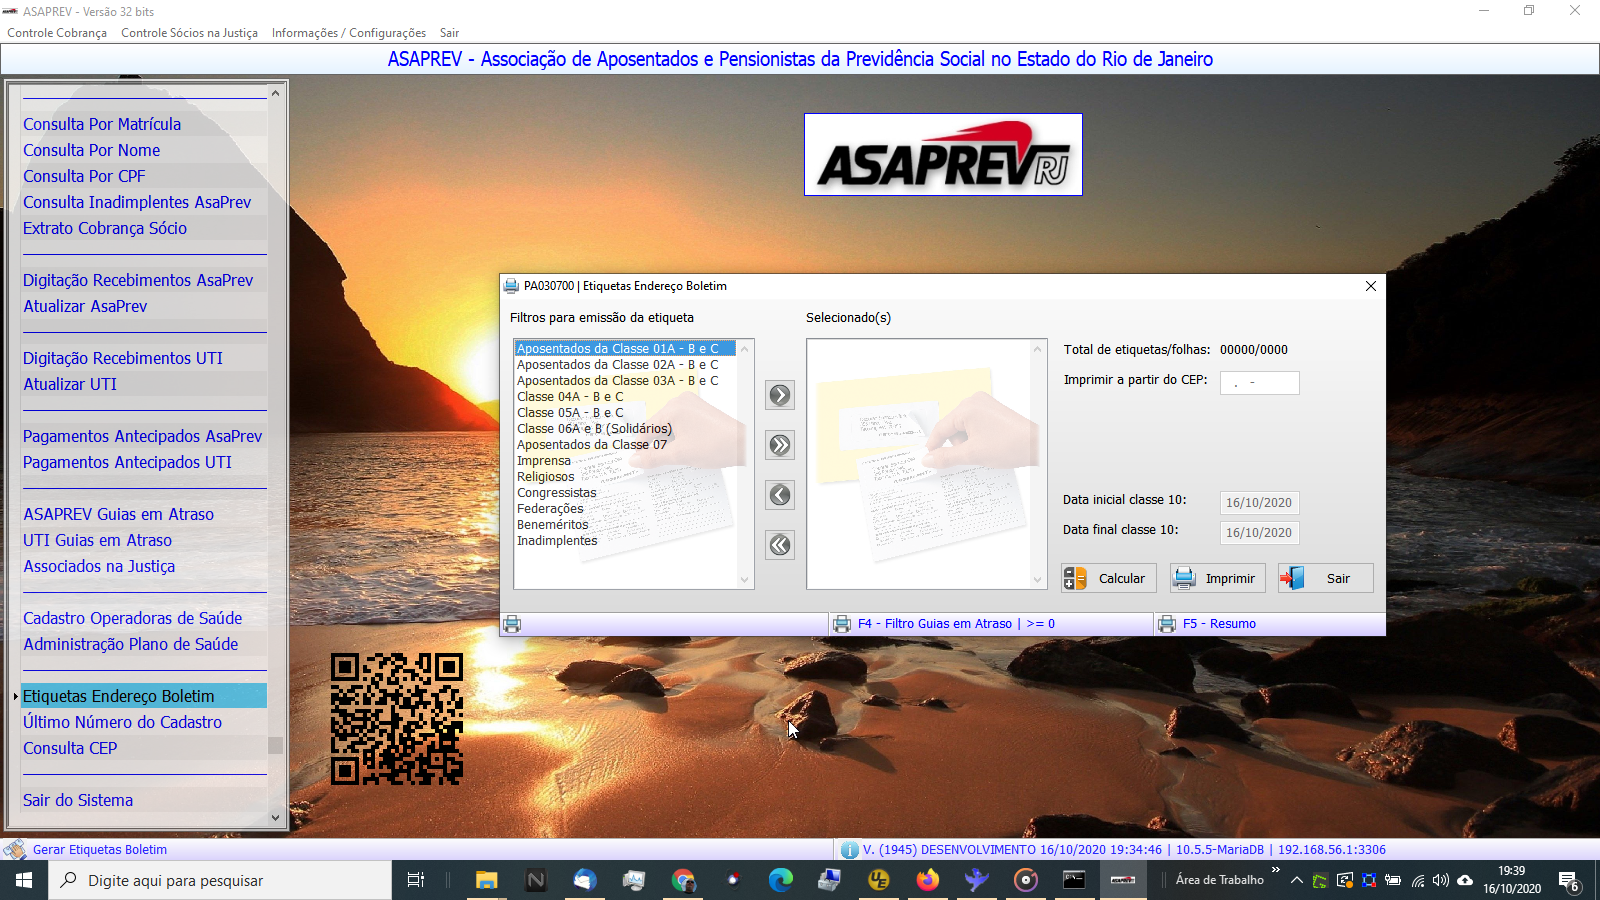The image size is (1600, 900).
Task: Open Firefox from the taskbar
Action: 928,880
